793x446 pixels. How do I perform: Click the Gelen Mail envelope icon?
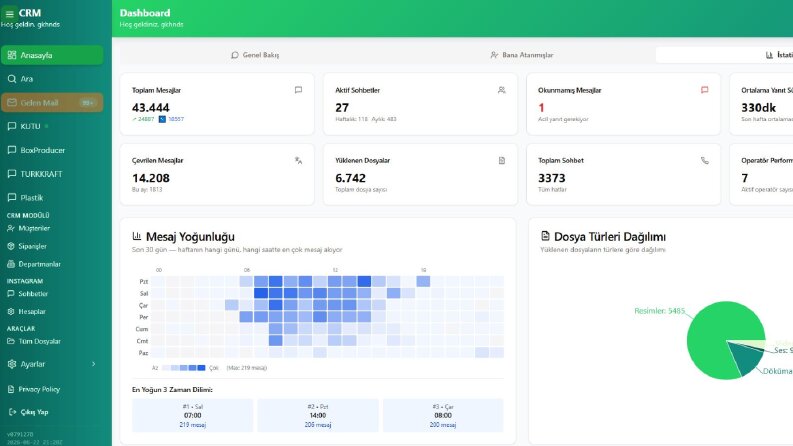click(x=12, y=103)
